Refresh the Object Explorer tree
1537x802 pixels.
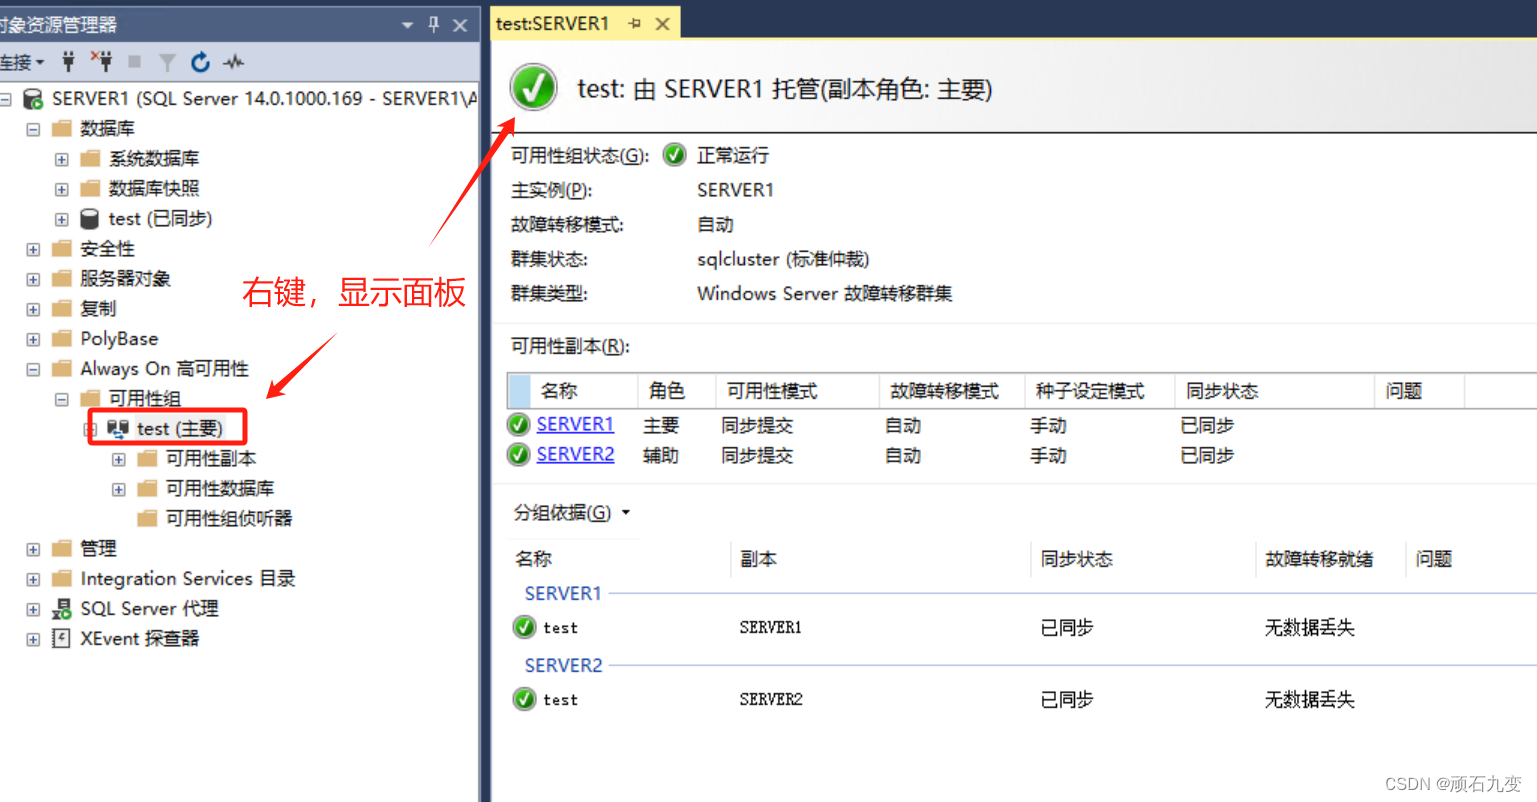(x=199, y=62)
